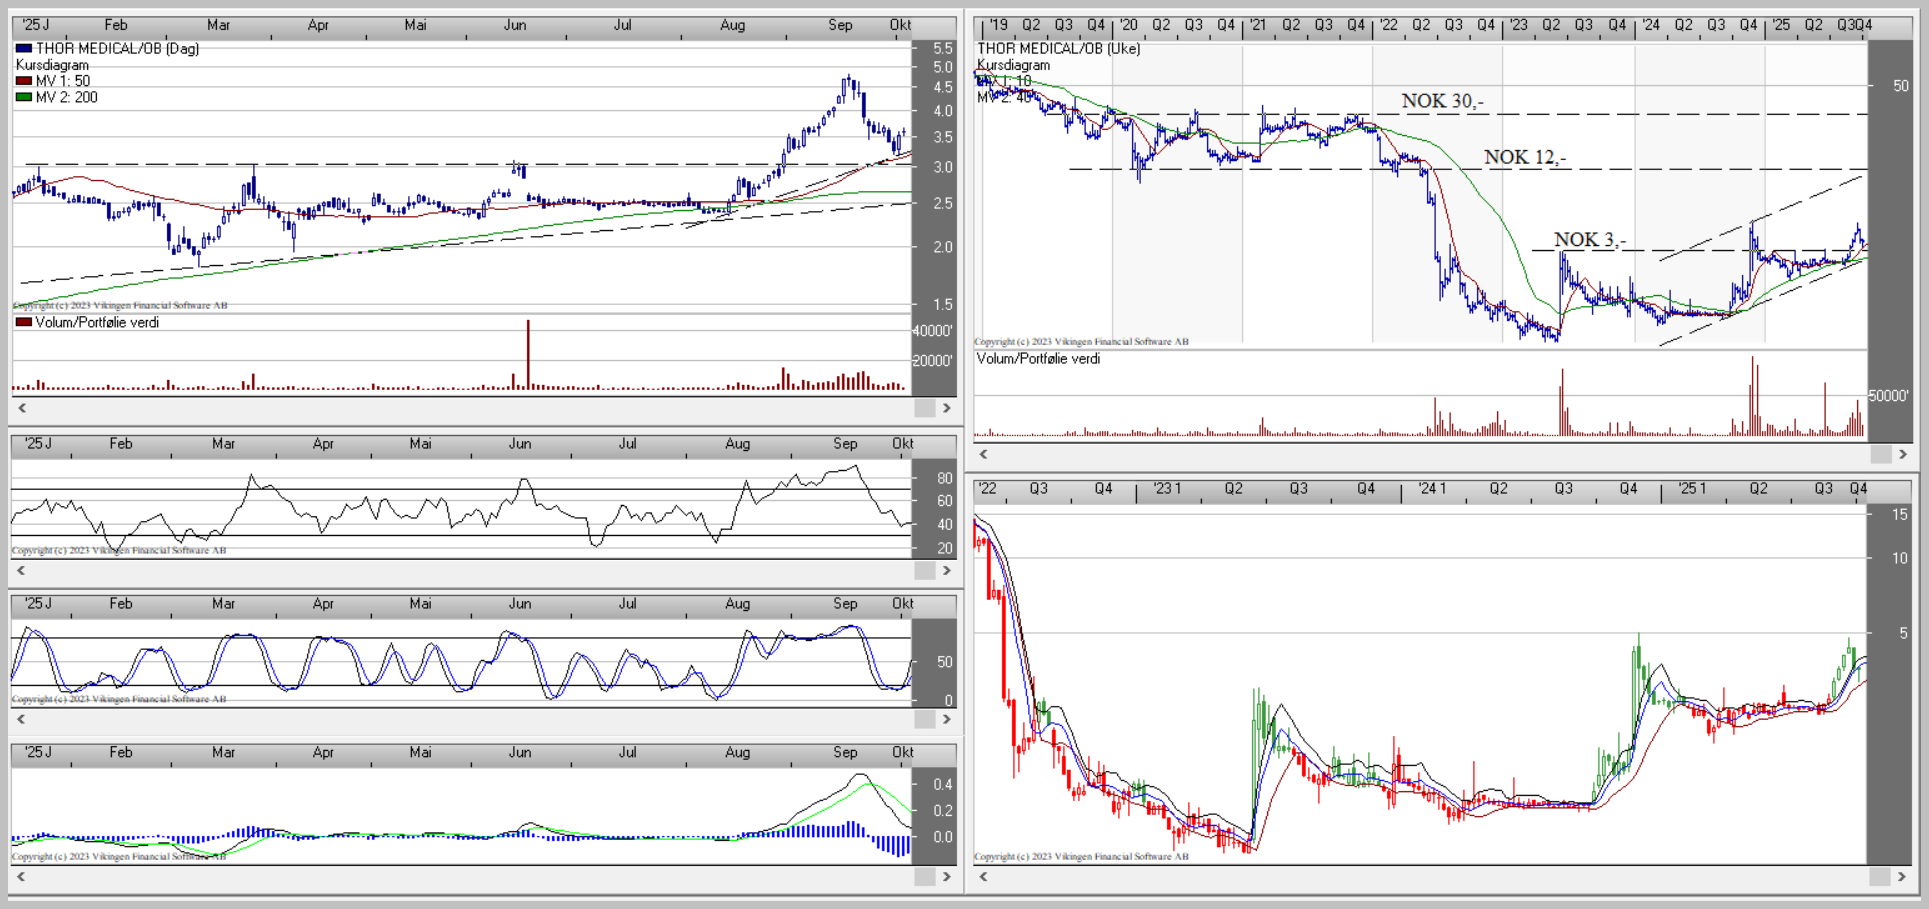Click right scroll arrow under daily volume chart
Image resolution: width=1929 pixels, height=909 pixels.
946,408
